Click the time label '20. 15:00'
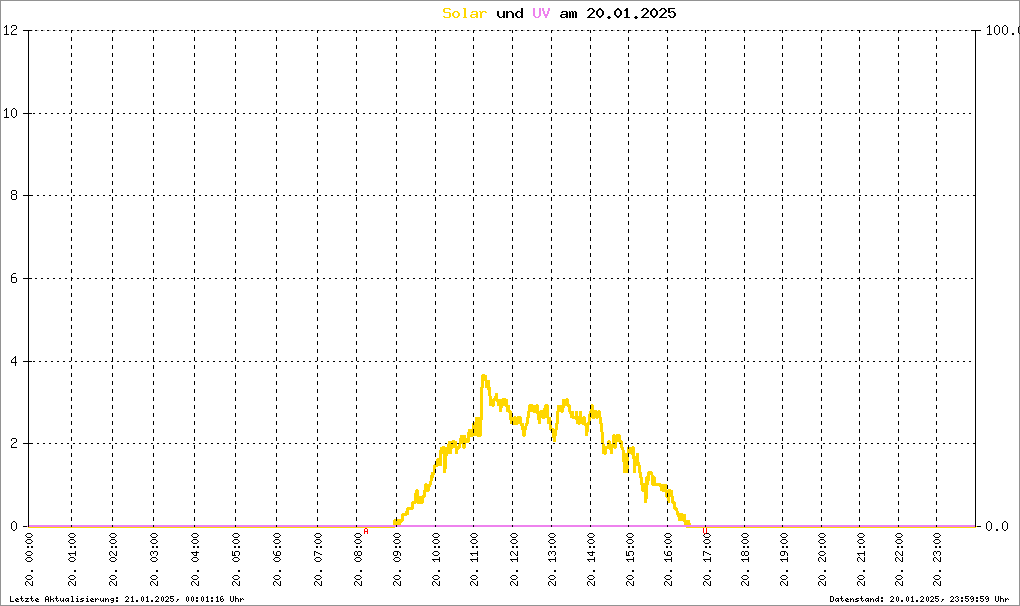 click(x=630, y=560)
